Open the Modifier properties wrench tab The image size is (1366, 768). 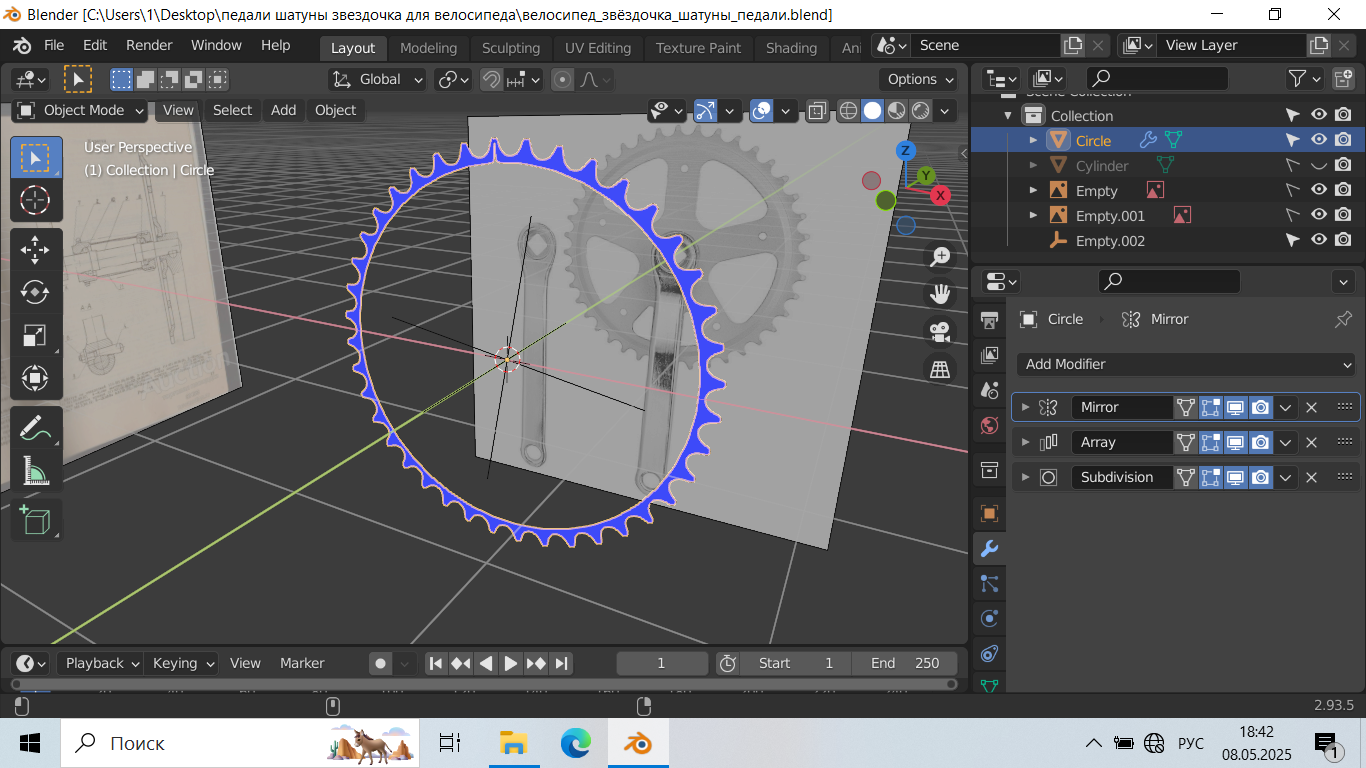pos(989,548)
